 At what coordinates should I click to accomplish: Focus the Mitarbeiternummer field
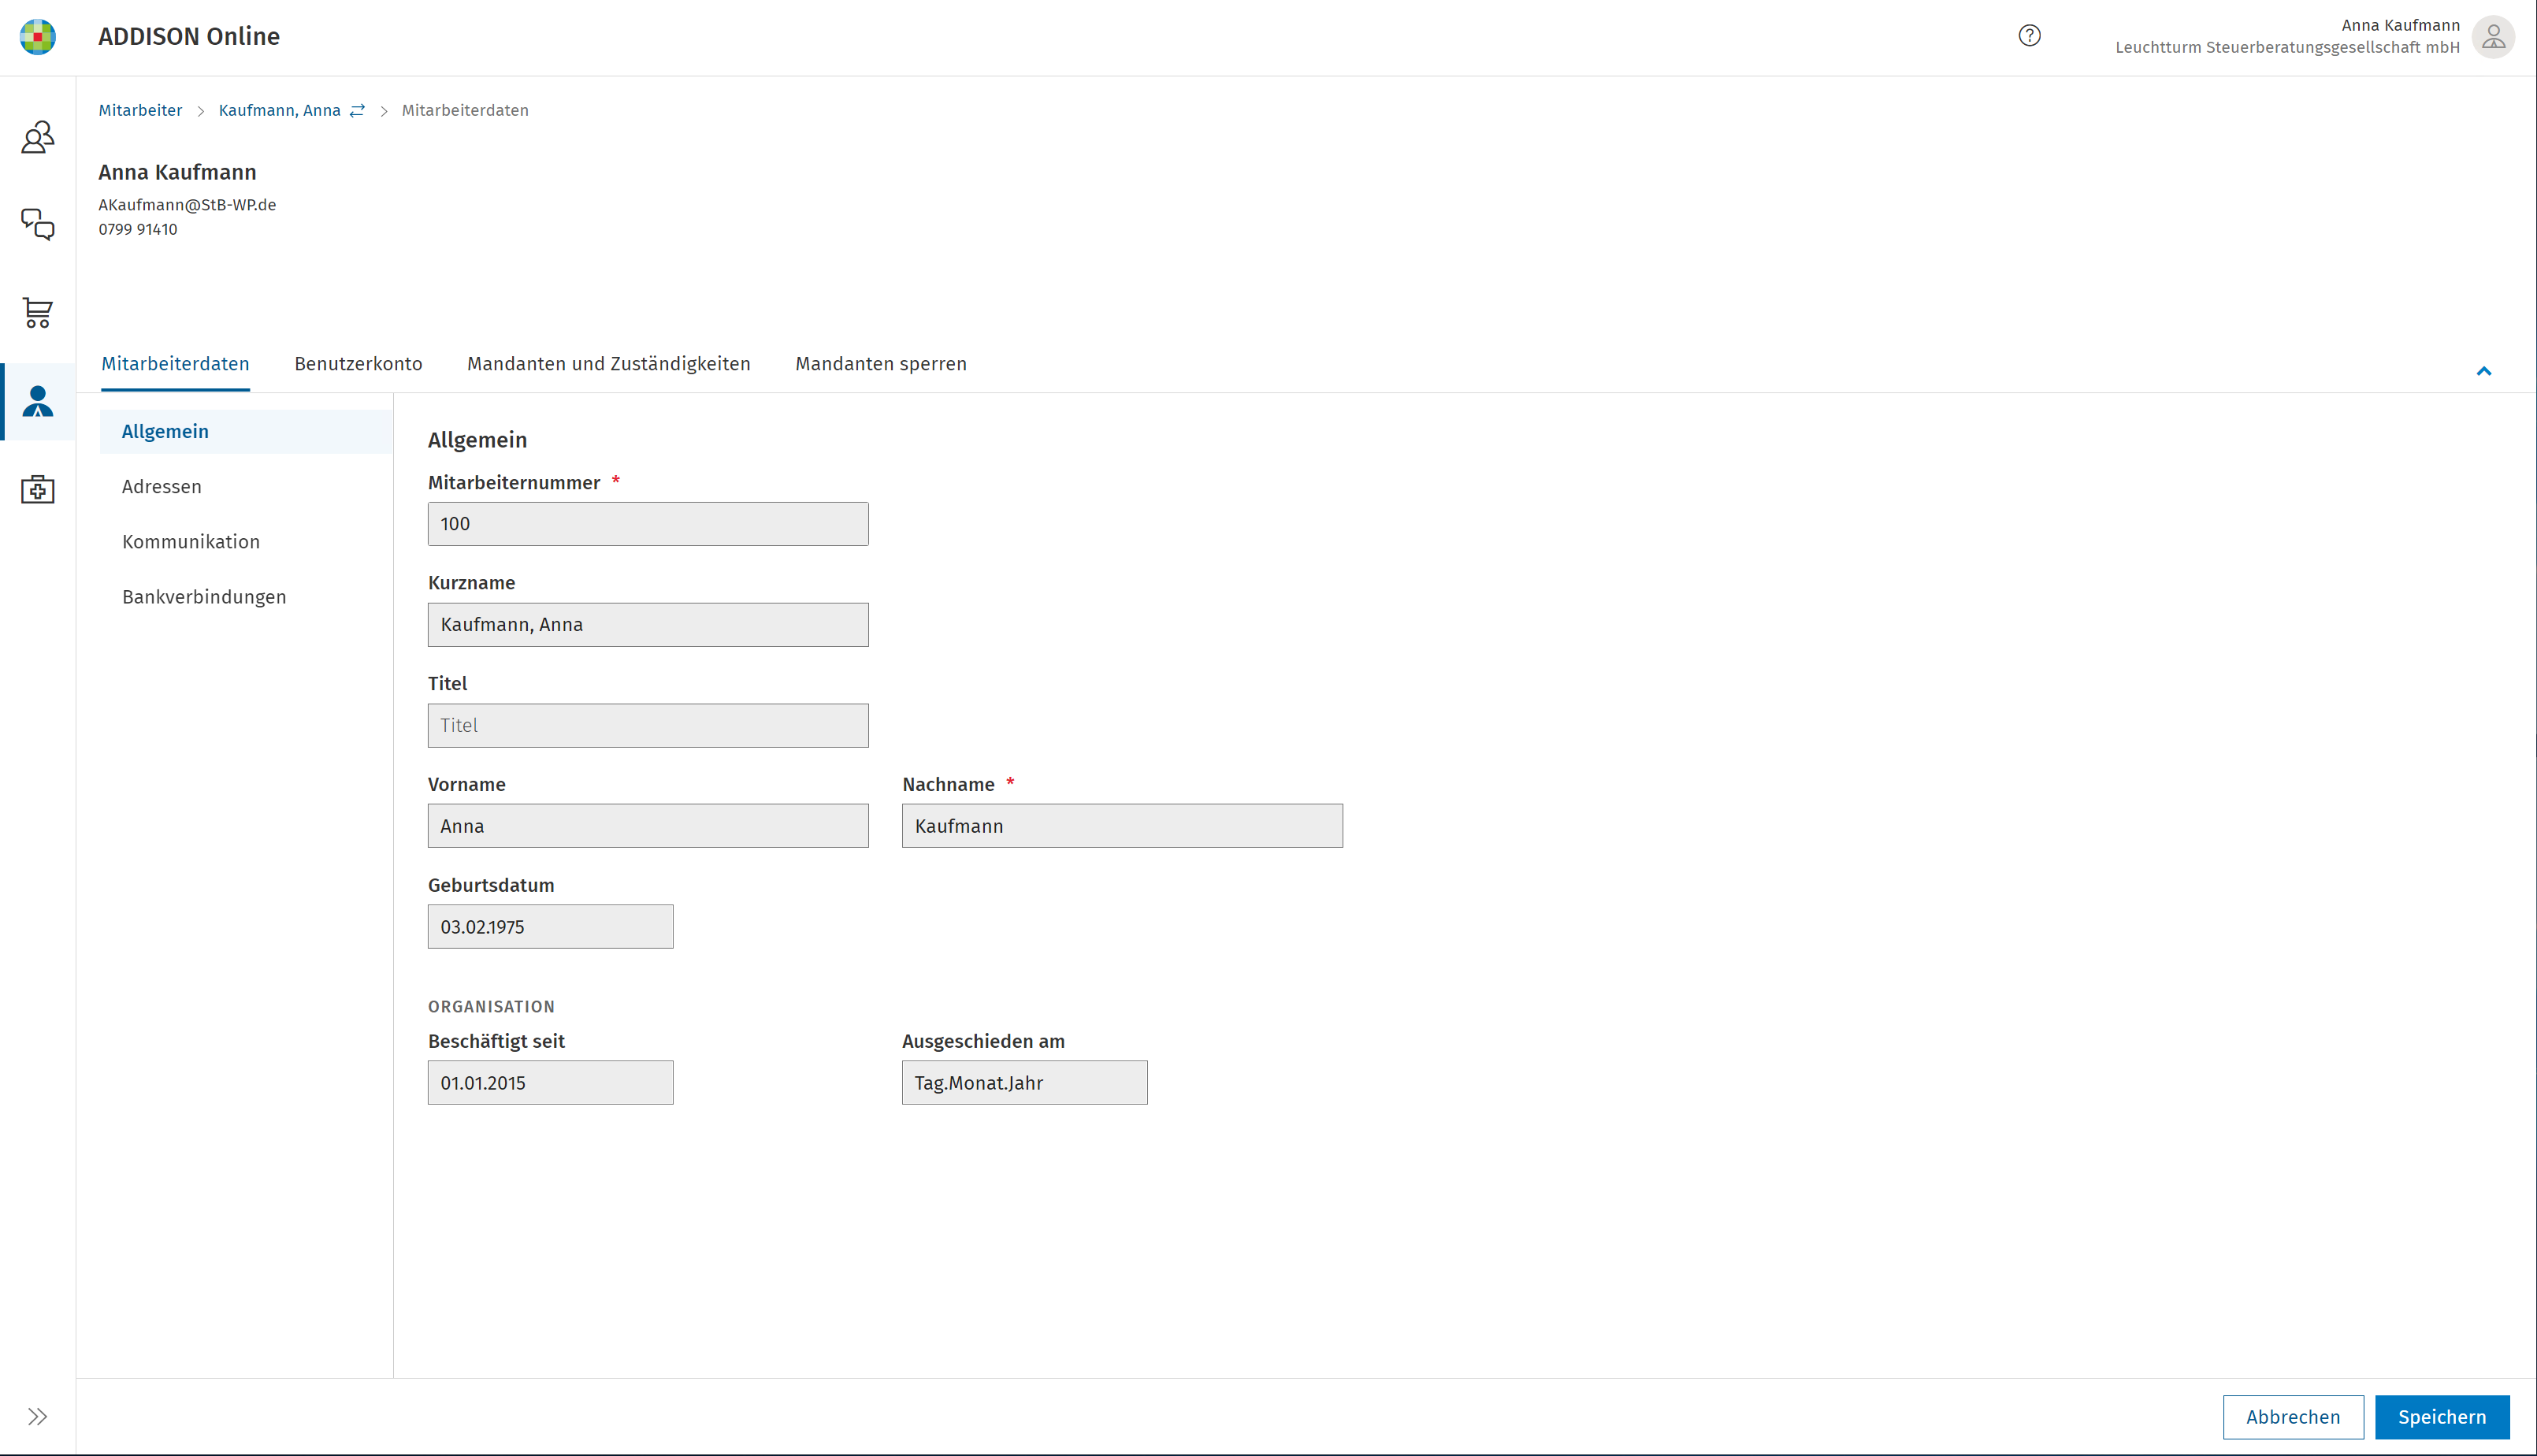[648, 524]
